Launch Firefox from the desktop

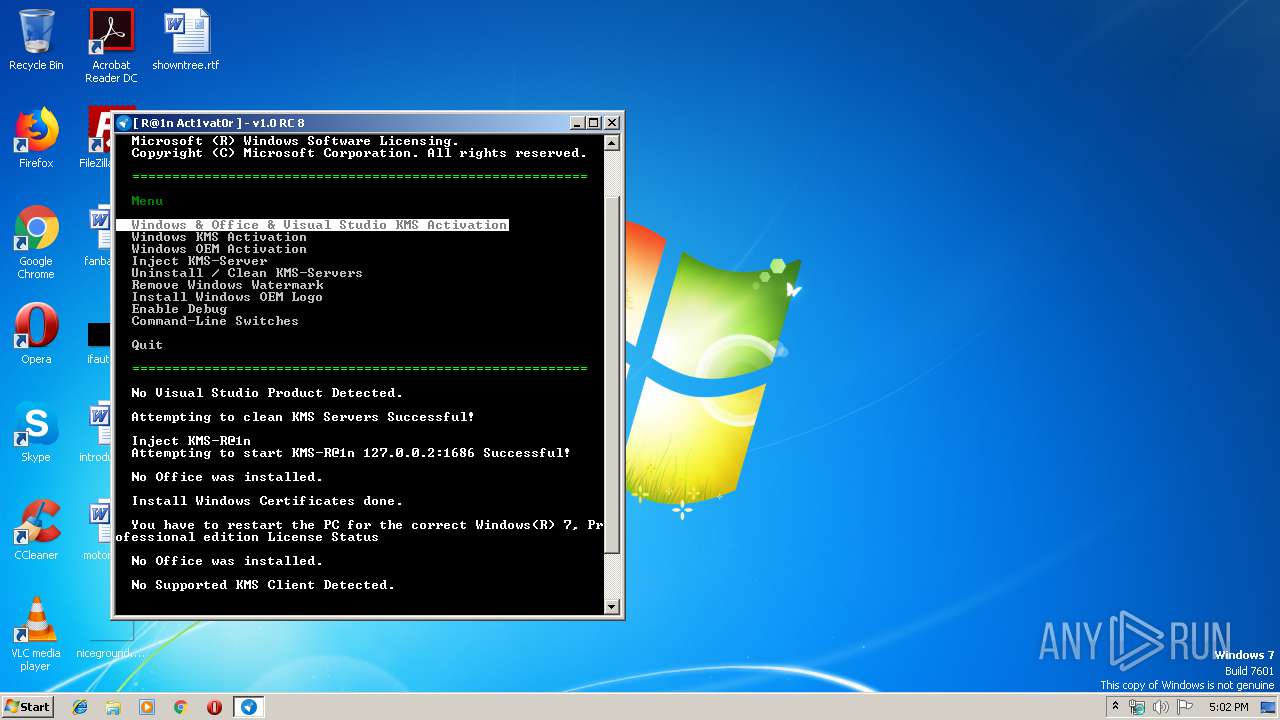[x=36, y=138]
